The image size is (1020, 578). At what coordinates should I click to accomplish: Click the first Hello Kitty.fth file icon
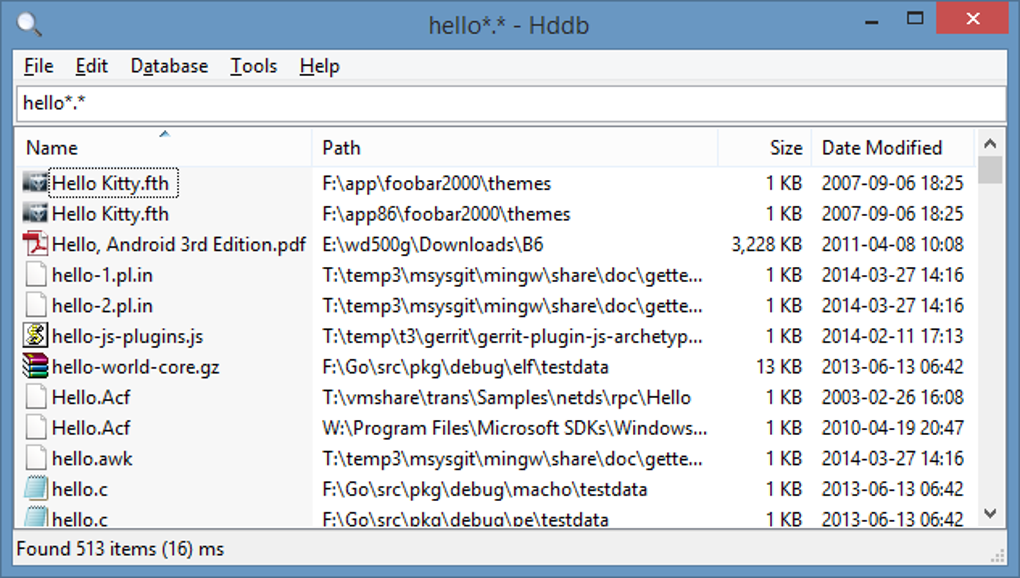point(35,183)
